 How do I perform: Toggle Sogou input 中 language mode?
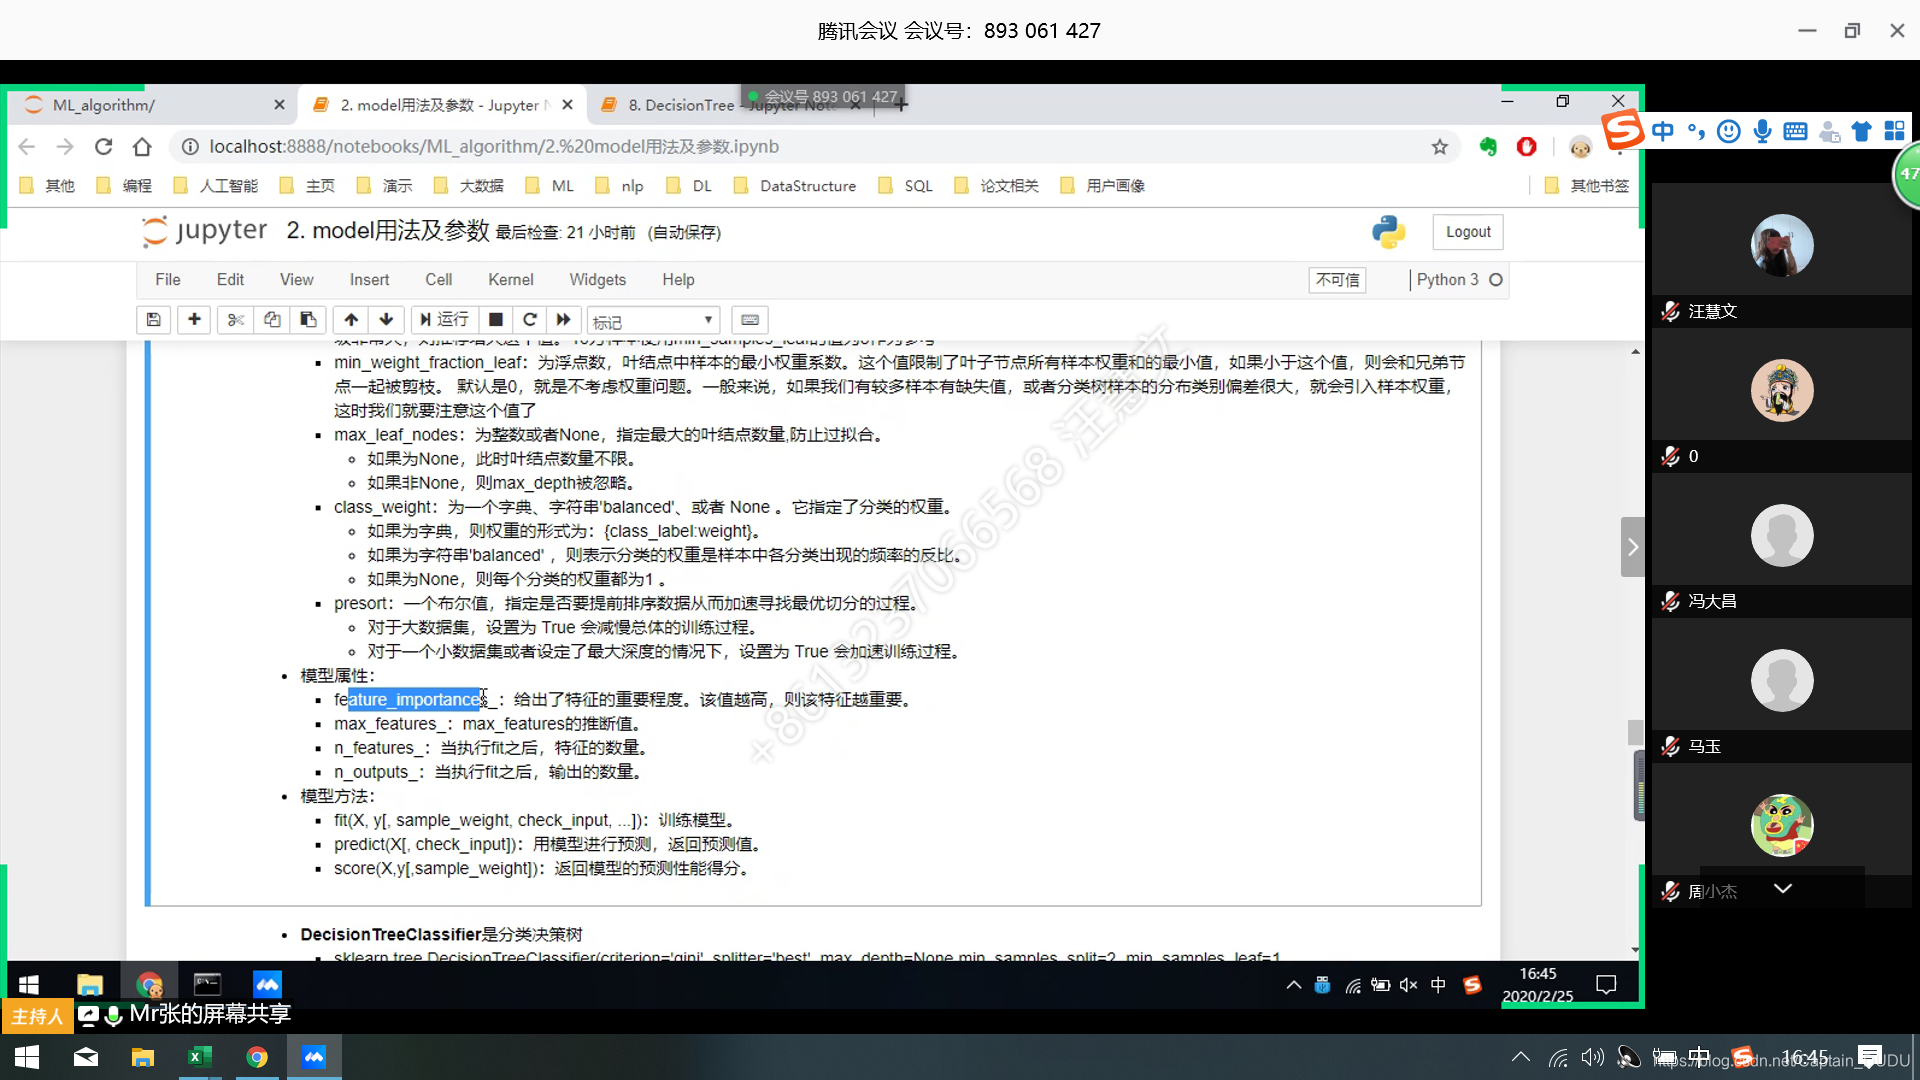click(x=1663, y=131)
